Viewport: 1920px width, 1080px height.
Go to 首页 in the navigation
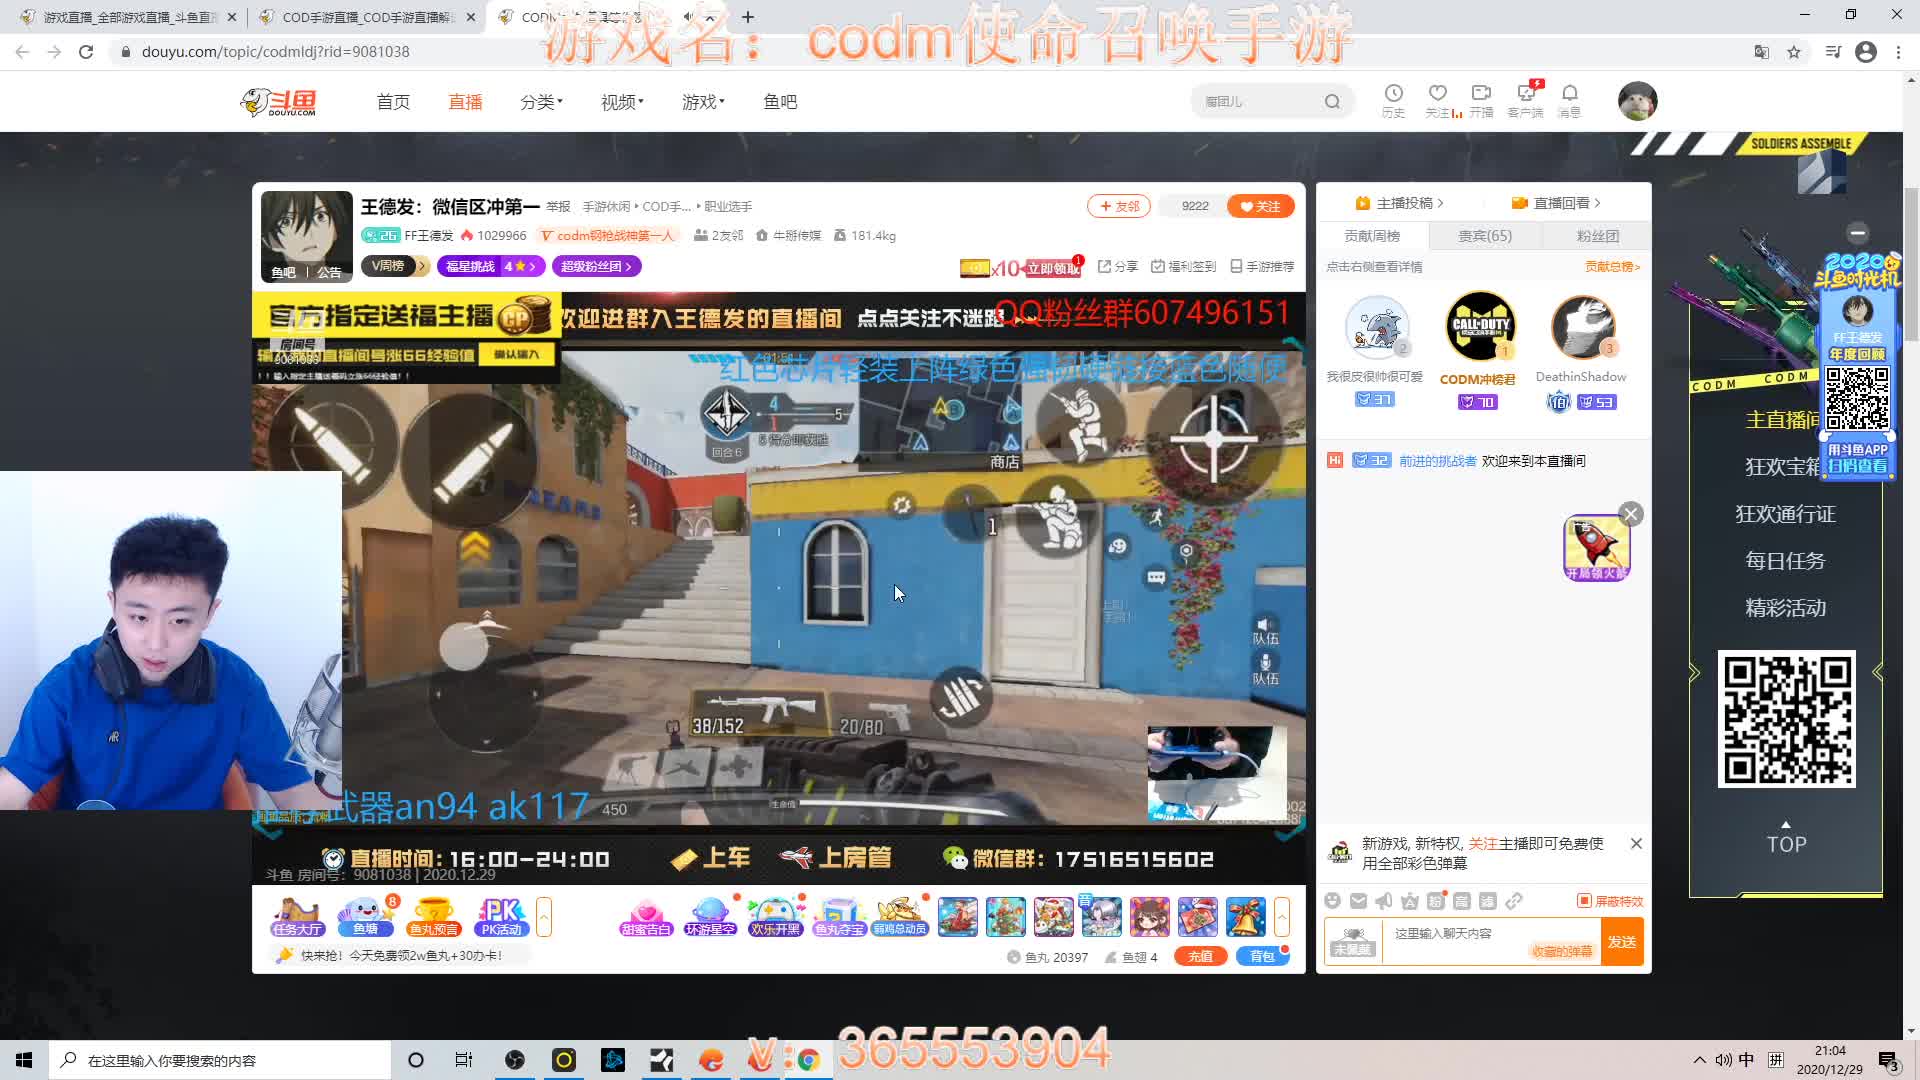coord(393,102)
